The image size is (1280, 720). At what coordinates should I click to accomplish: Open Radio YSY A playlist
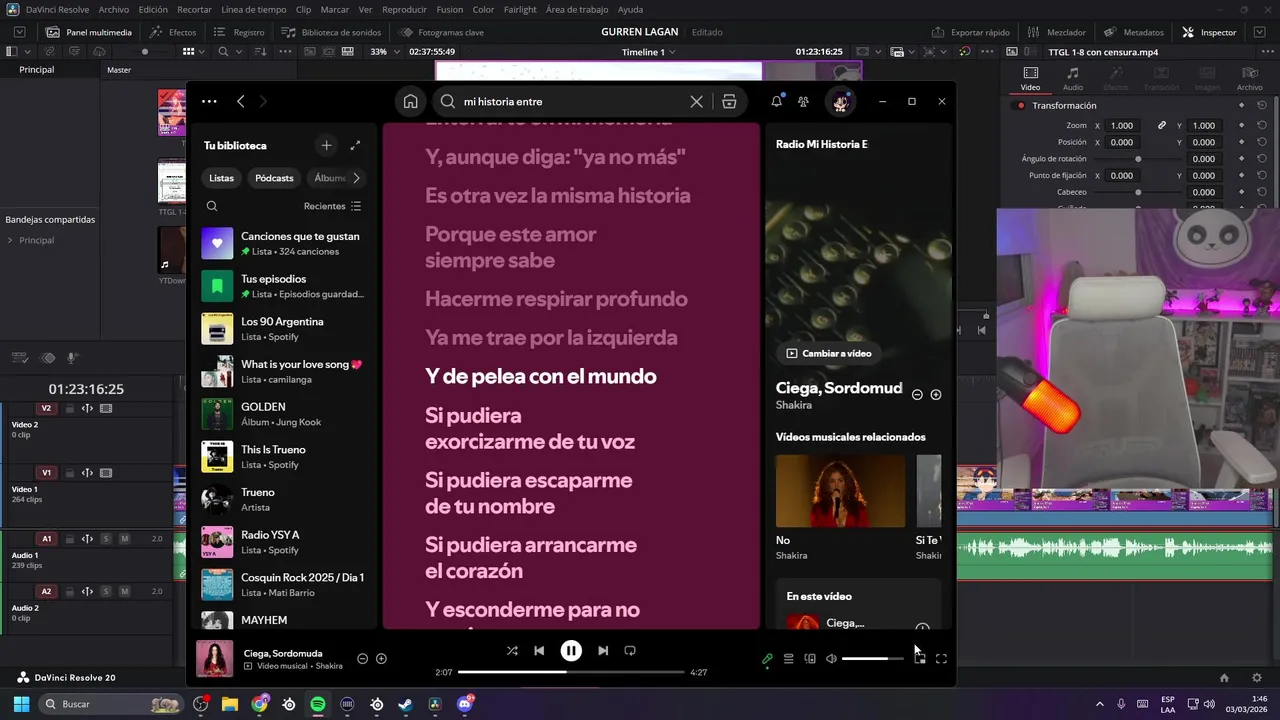click(284, 542)
